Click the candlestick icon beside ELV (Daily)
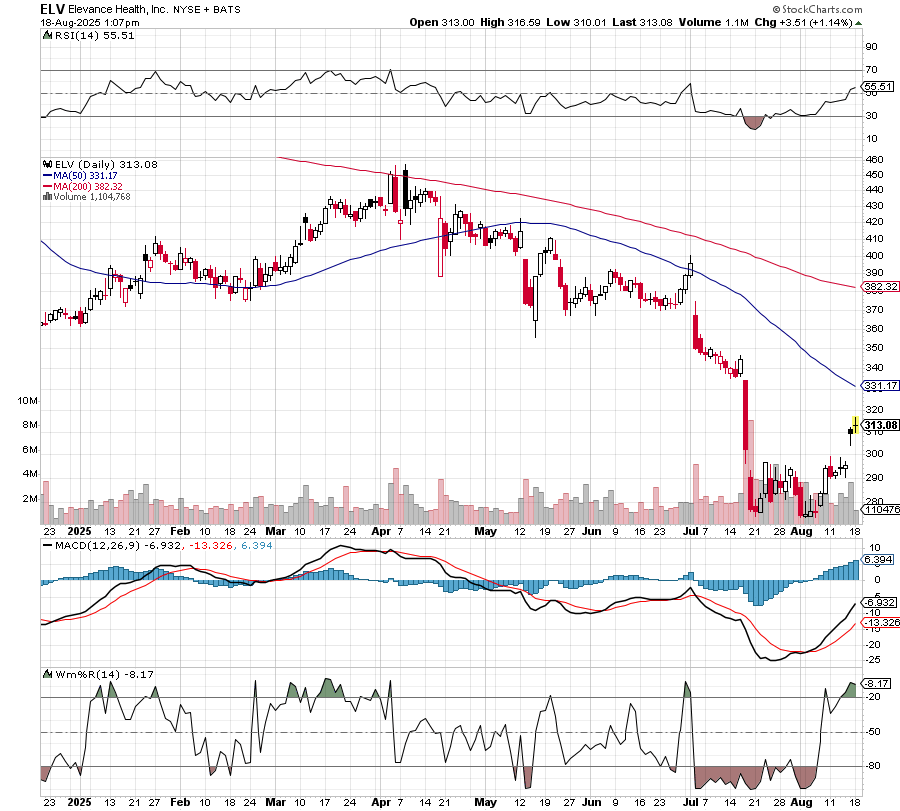 (48, 164)
